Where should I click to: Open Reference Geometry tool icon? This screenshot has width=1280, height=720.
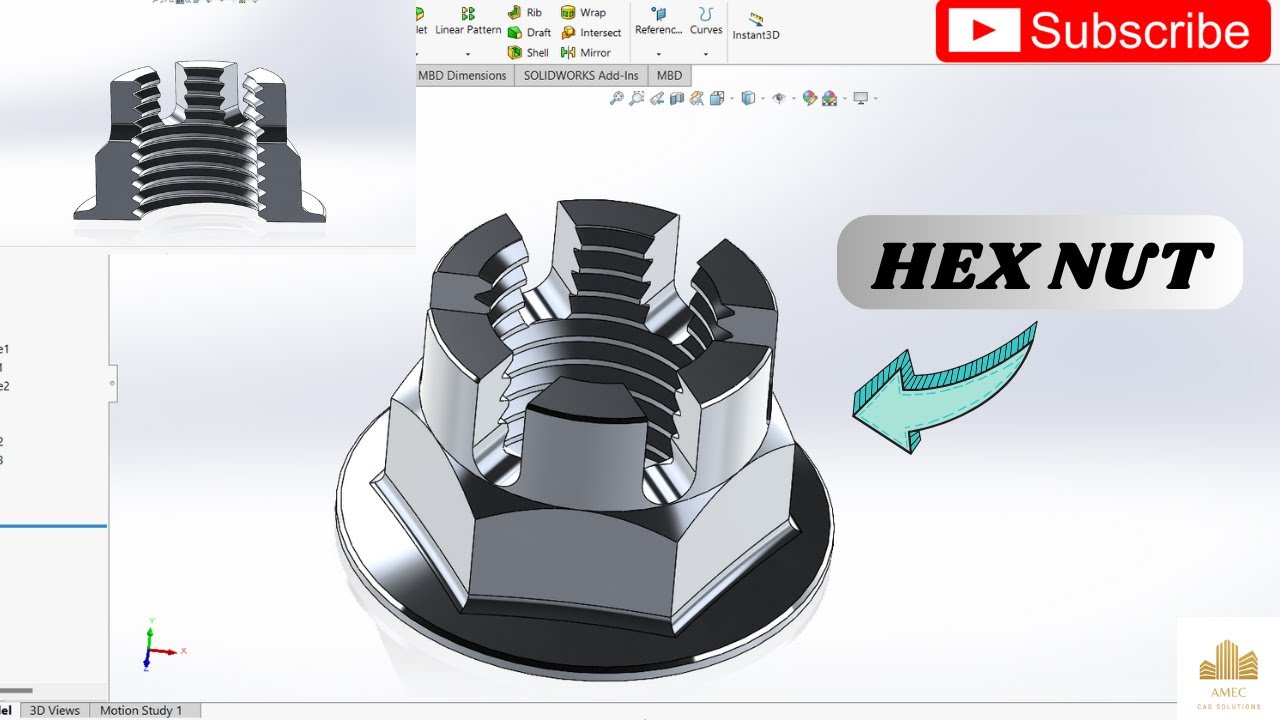click(x=658, y=13)
